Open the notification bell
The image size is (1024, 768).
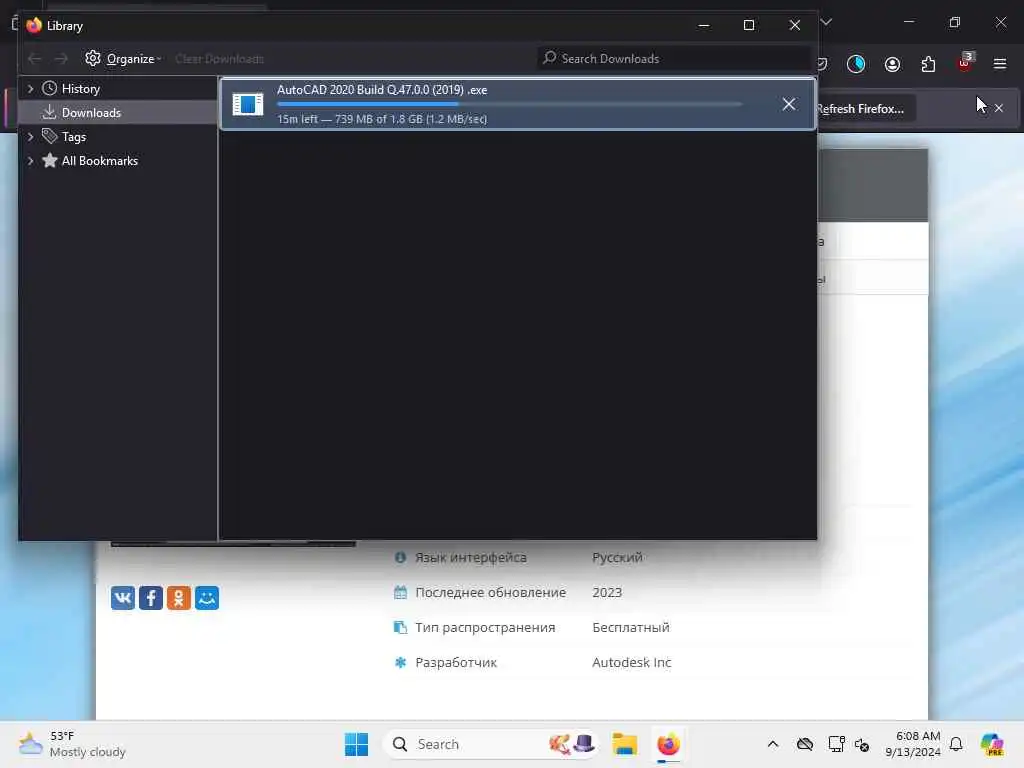956,744
